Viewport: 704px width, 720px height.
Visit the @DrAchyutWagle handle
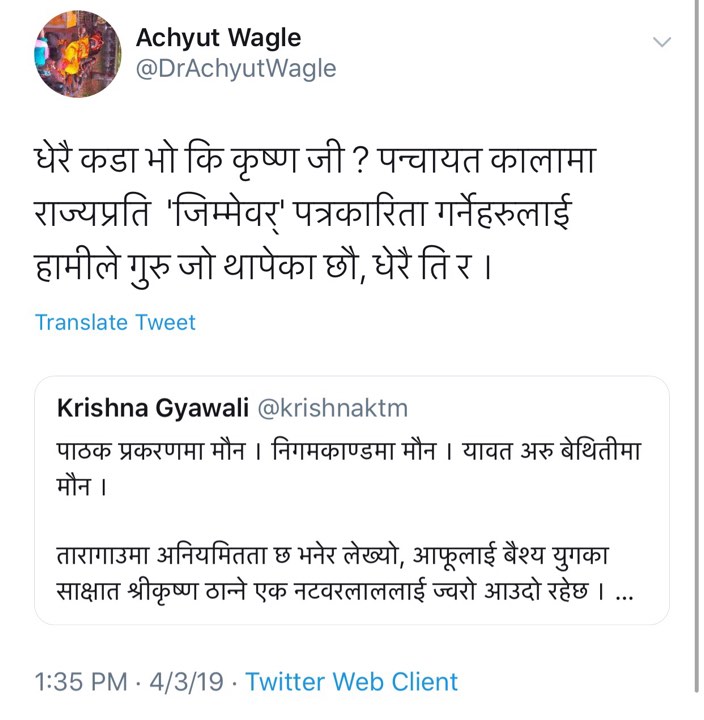(235, 68)
